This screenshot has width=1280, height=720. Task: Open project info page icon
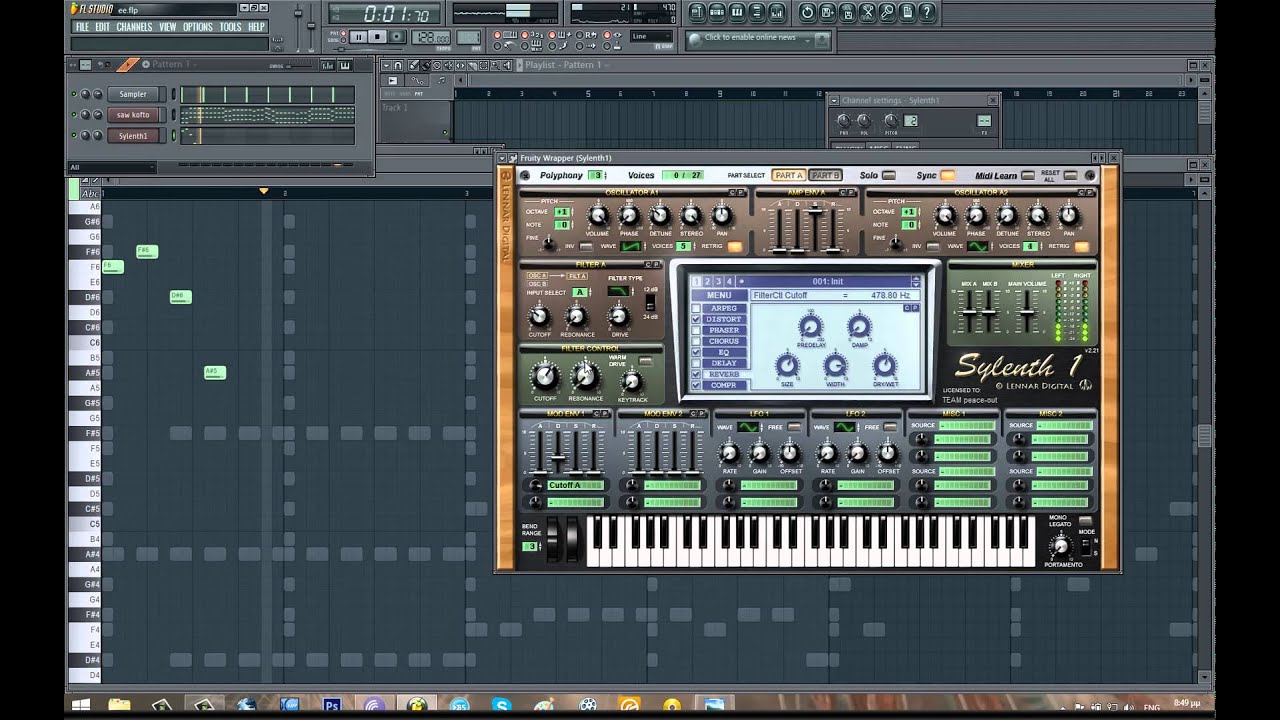click(x=908, y=12)
